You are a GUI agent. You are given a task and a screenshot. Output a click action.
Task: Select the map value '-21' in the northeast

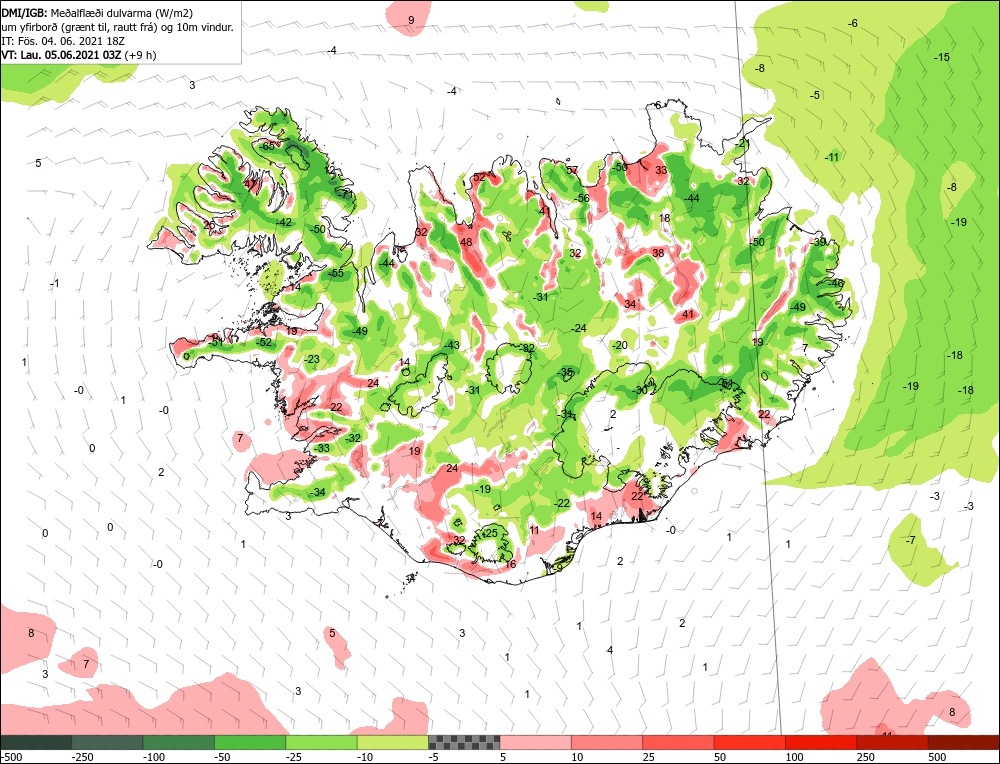point(742,144)
